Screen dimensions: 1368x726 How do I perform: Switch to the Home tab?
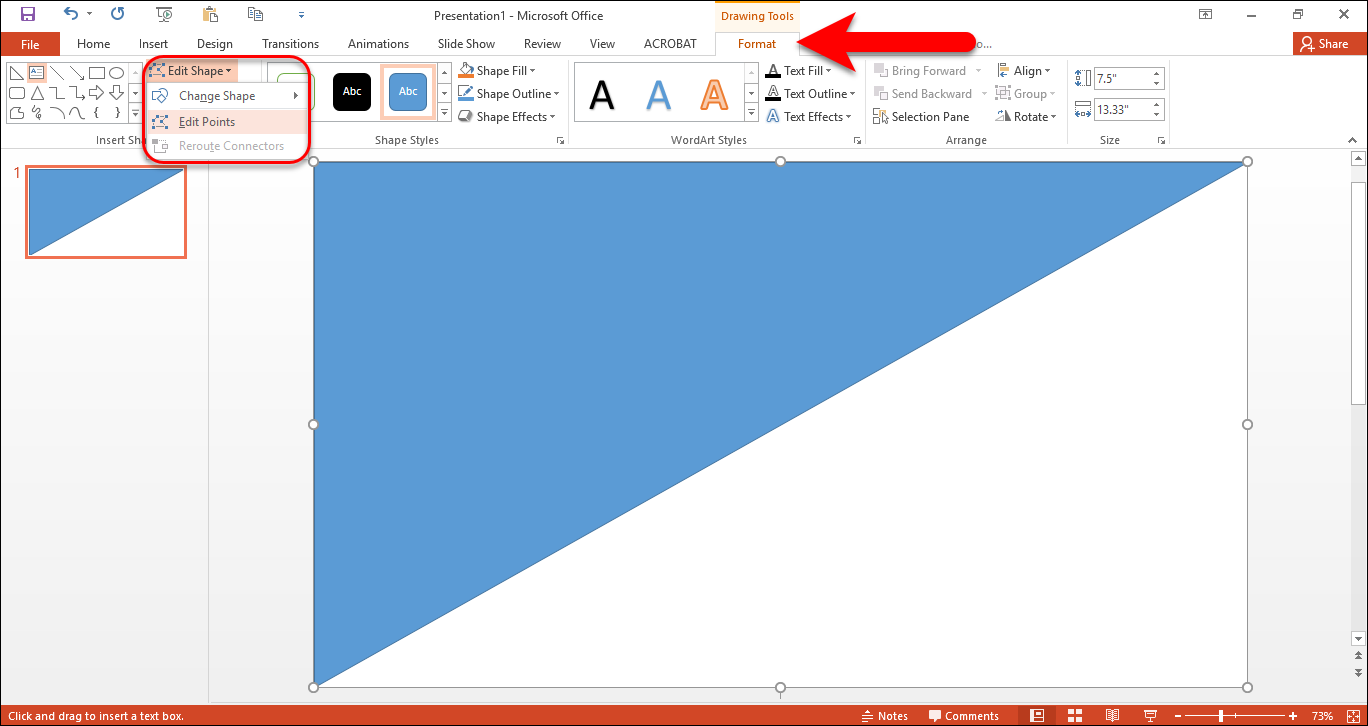pos(93,44)
